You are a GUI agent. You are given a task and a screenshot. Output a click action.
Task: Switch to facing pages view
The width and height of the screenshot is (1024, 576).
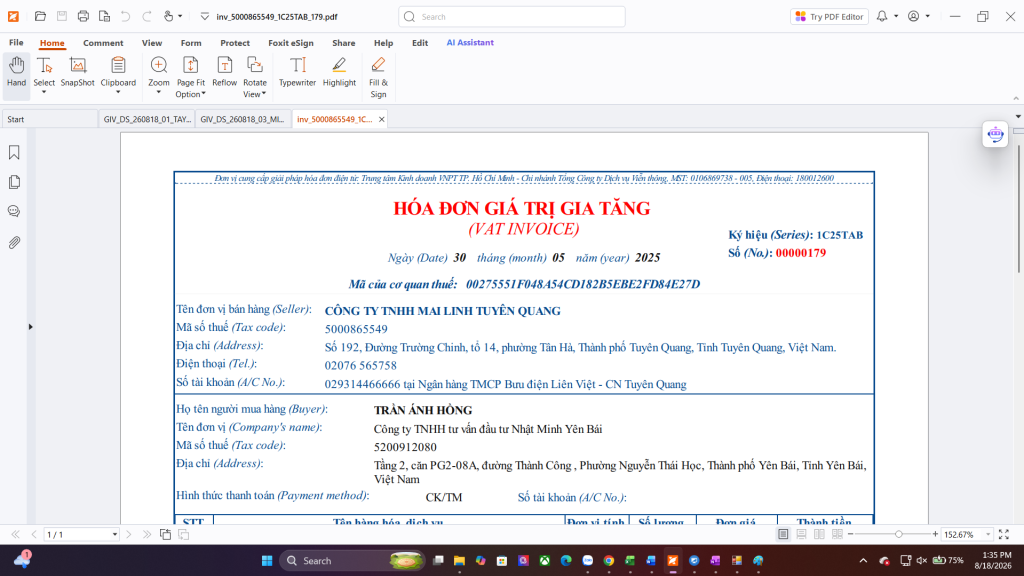[819, 534]
